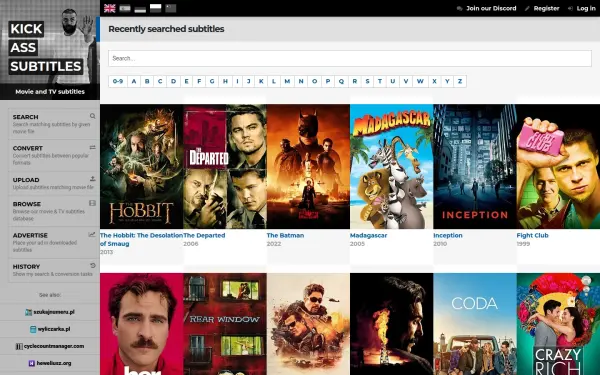This screenshot has width=600, height=375.
Task: Open the HISTORY menu item
Action: click(x=54, y=270)
